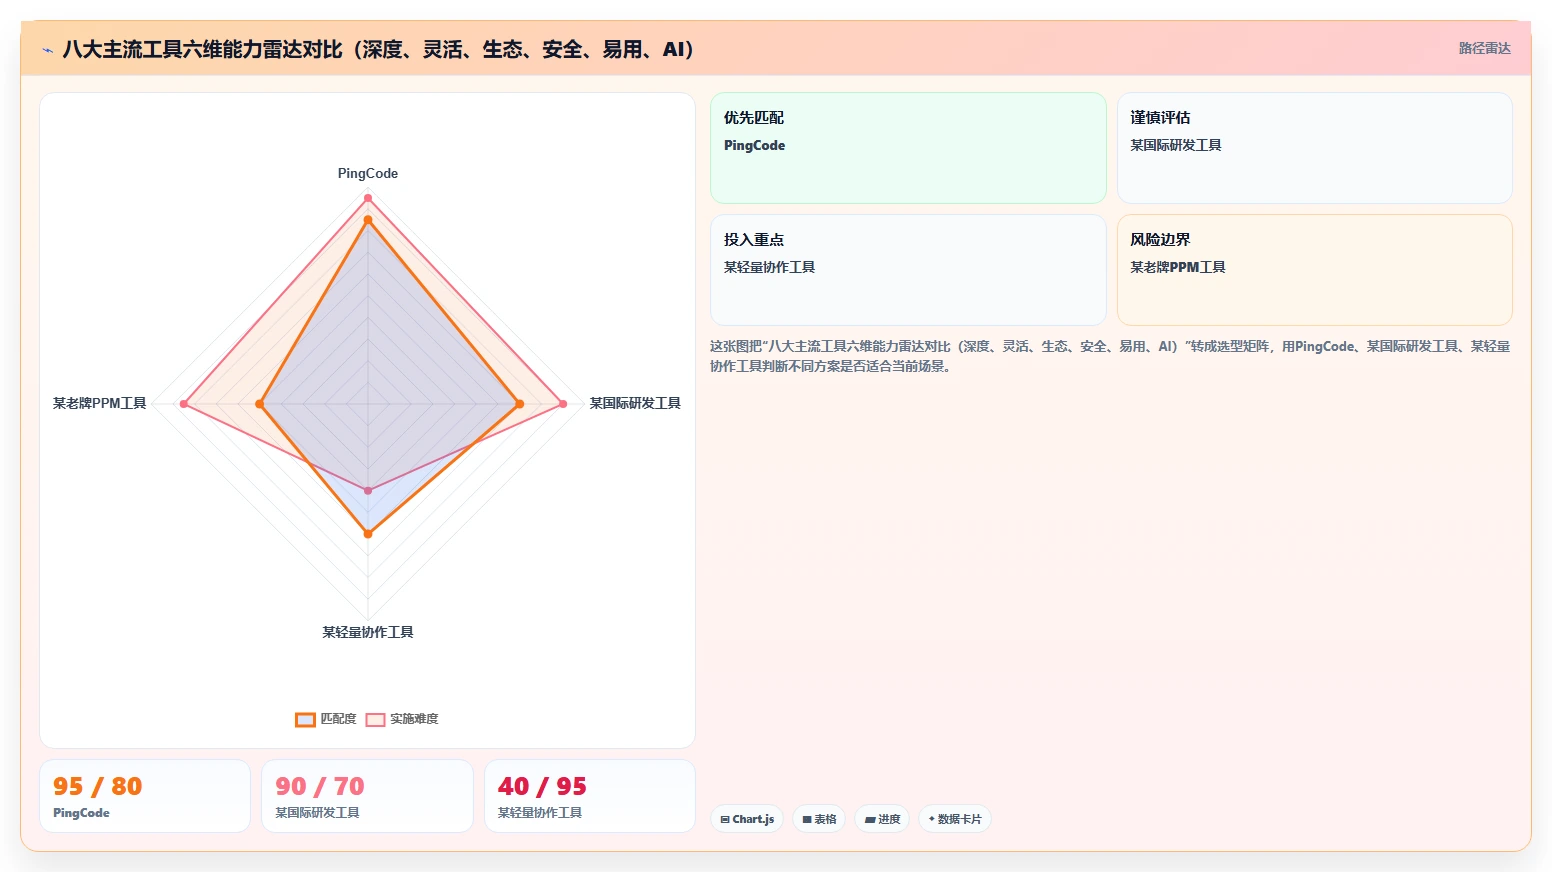Click the pink point on 某国际研发工具 axis
The width and height of the screenshot is (1552, 872).
pos(563,404)
